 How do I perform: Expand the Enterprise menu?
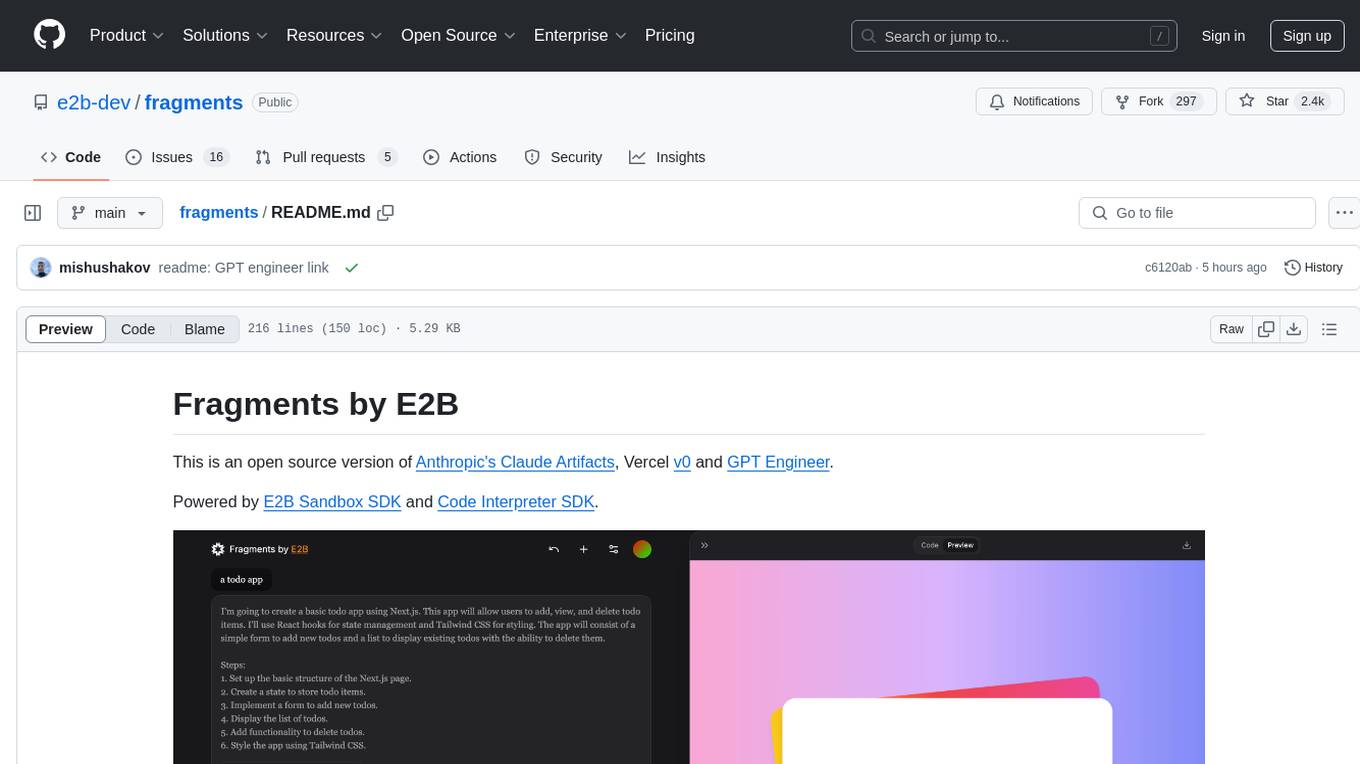point(580,35)
